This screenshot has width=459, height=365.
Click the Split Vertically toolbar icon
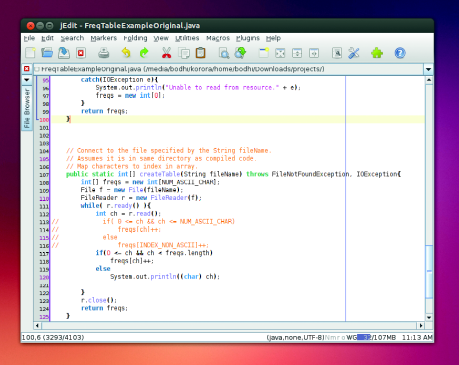(314, 53)
